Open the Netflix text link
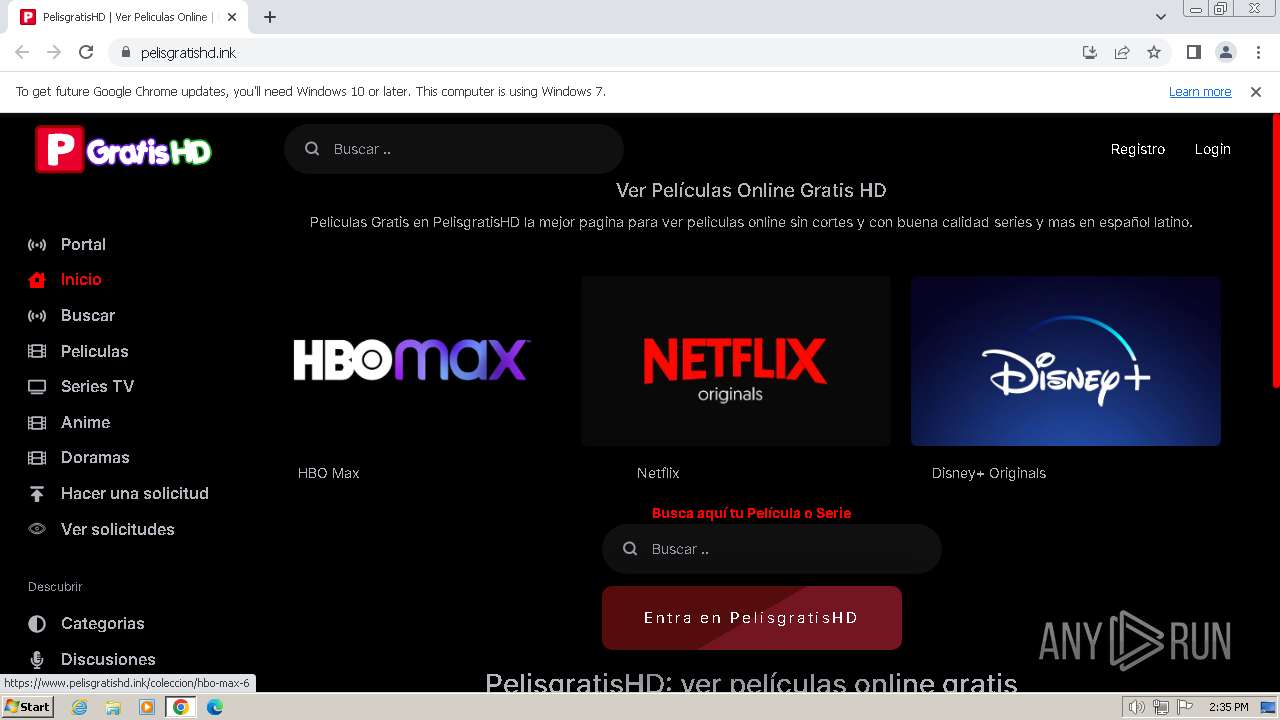This screenshot has height=720, width=1280. pyautogui.click(x=658, y=473)
